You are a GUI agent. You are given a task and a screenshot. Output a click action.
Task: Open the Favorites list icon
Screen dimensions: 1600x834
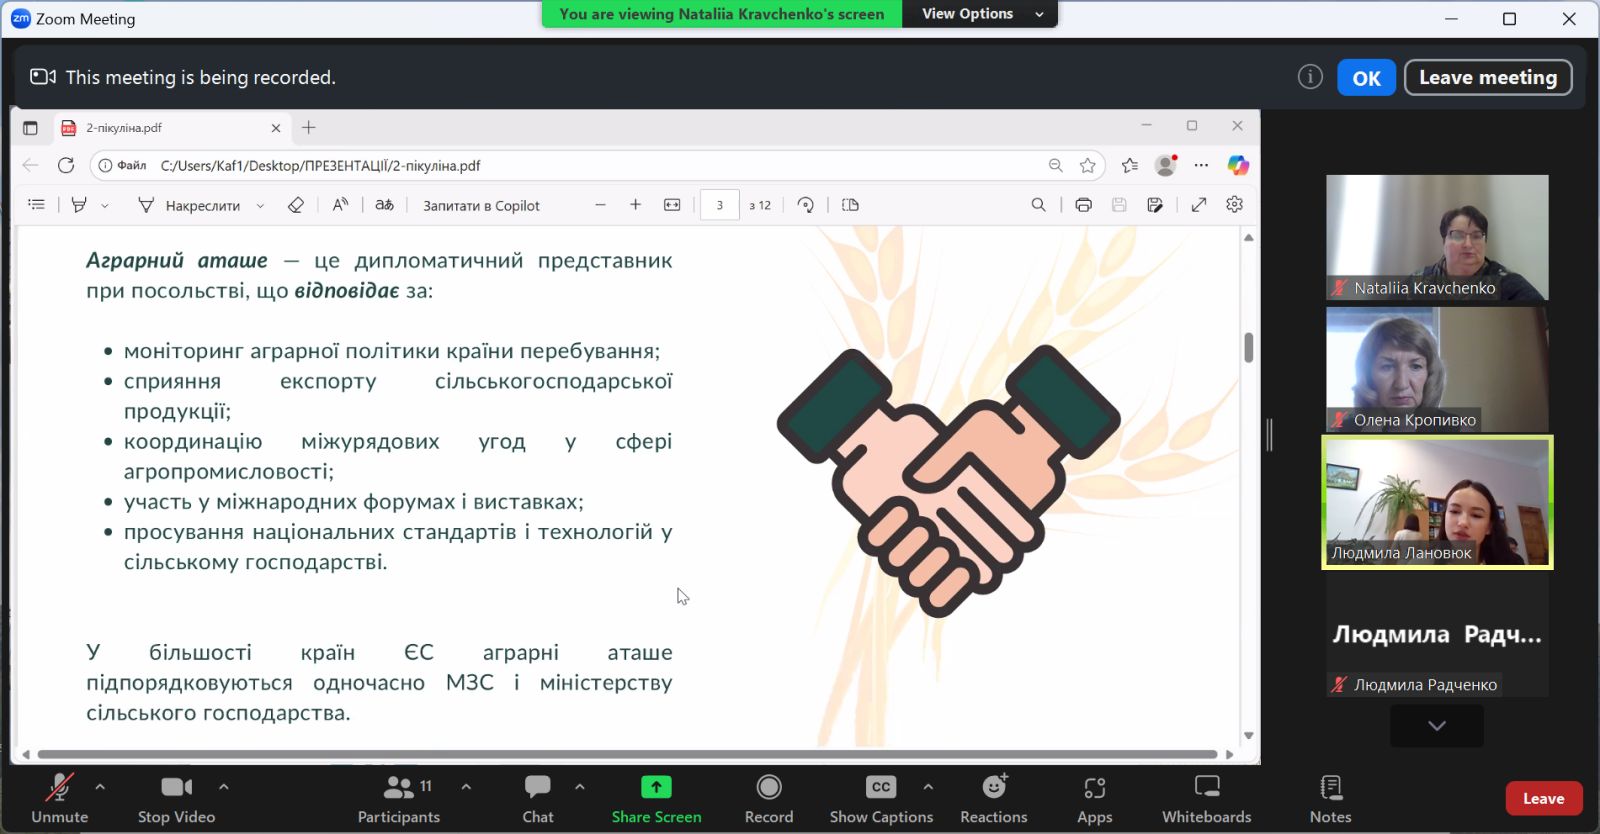pyautogui.click(x=1130, y=166)
